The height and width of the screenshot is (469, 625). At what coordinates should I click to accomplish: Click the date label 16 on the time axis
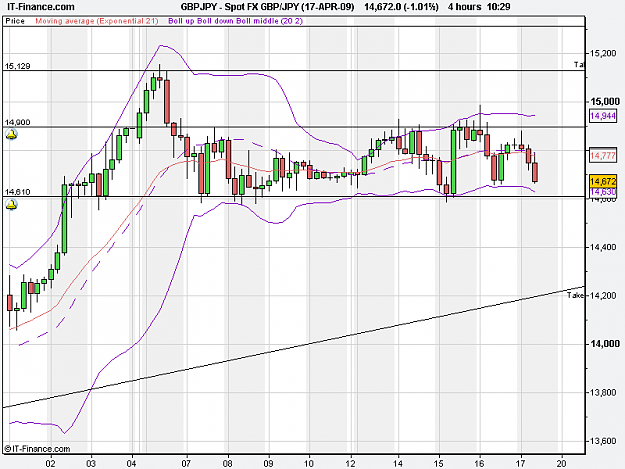(480, 463)
